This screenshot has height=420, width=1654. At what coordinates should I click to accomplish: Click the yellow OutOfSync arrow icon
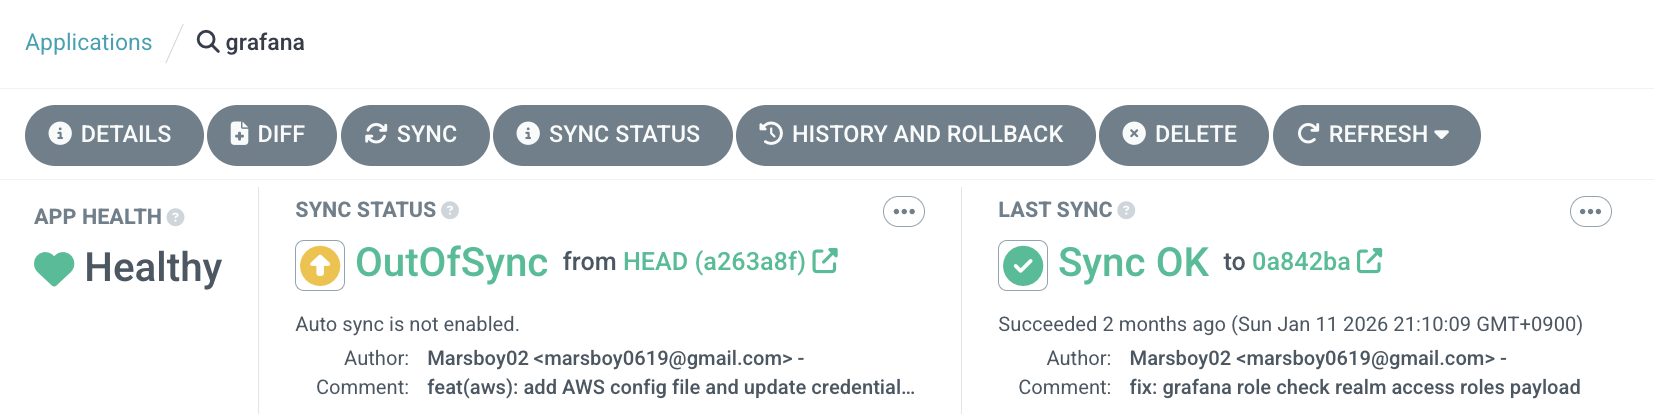[x=320, y=266]
